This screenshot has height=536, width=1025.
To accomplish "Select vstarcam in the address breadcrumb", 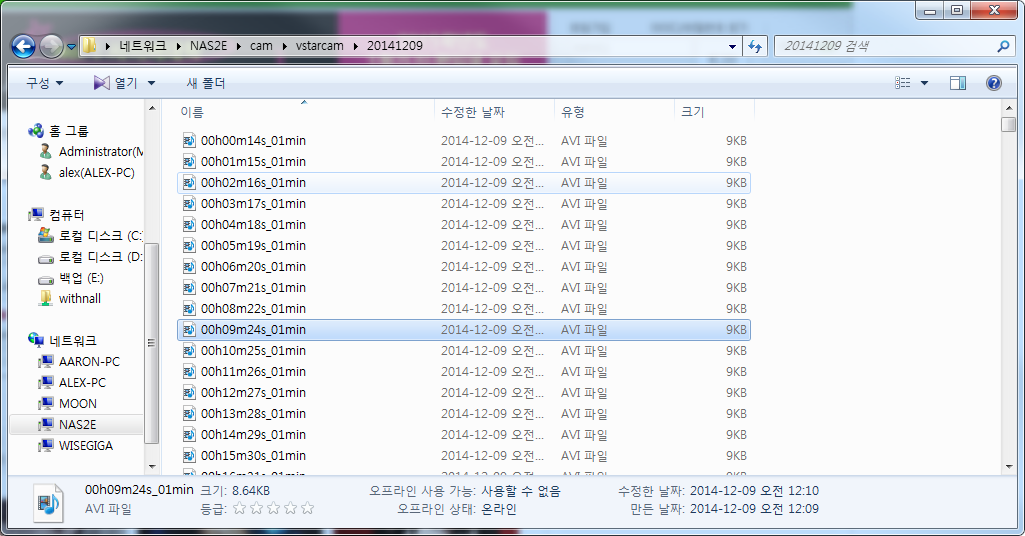I will click(x=320, y=46).
